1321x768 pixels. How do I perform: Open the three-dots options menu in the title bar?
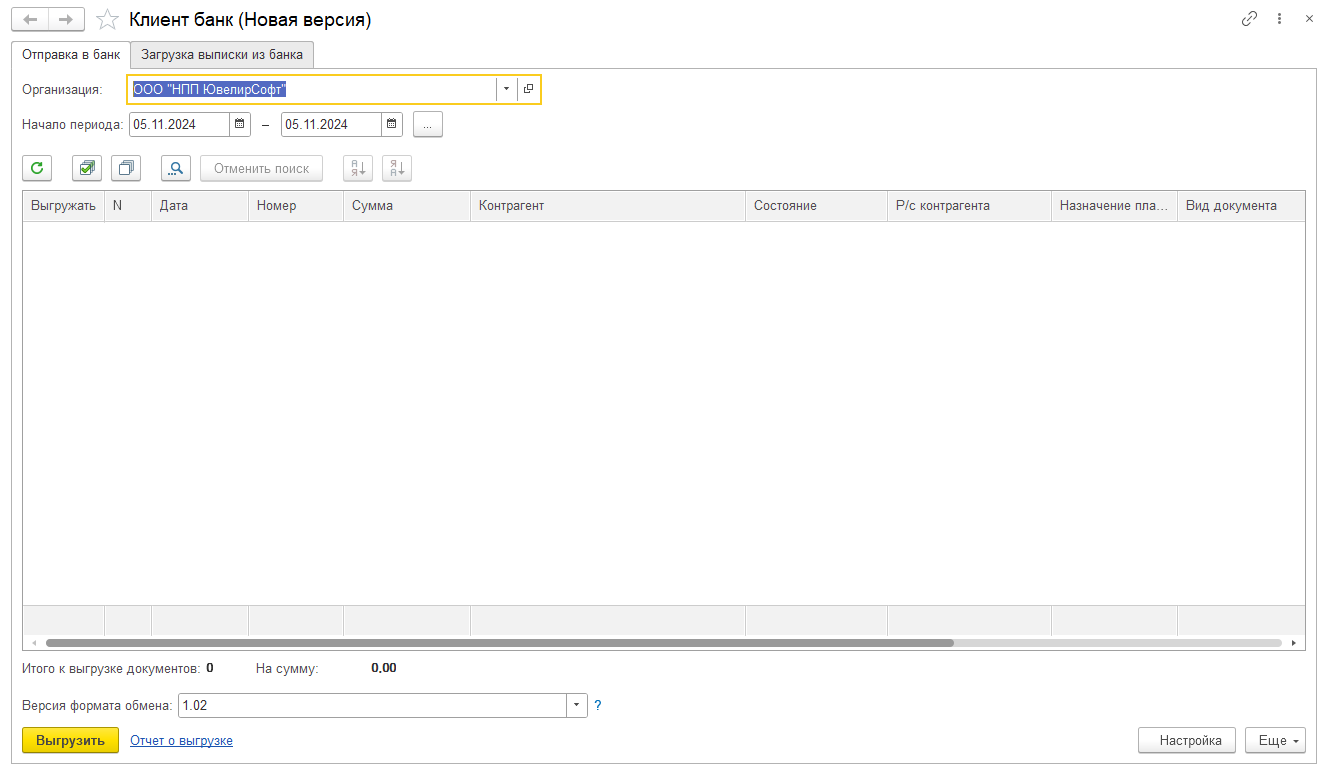1279,19
